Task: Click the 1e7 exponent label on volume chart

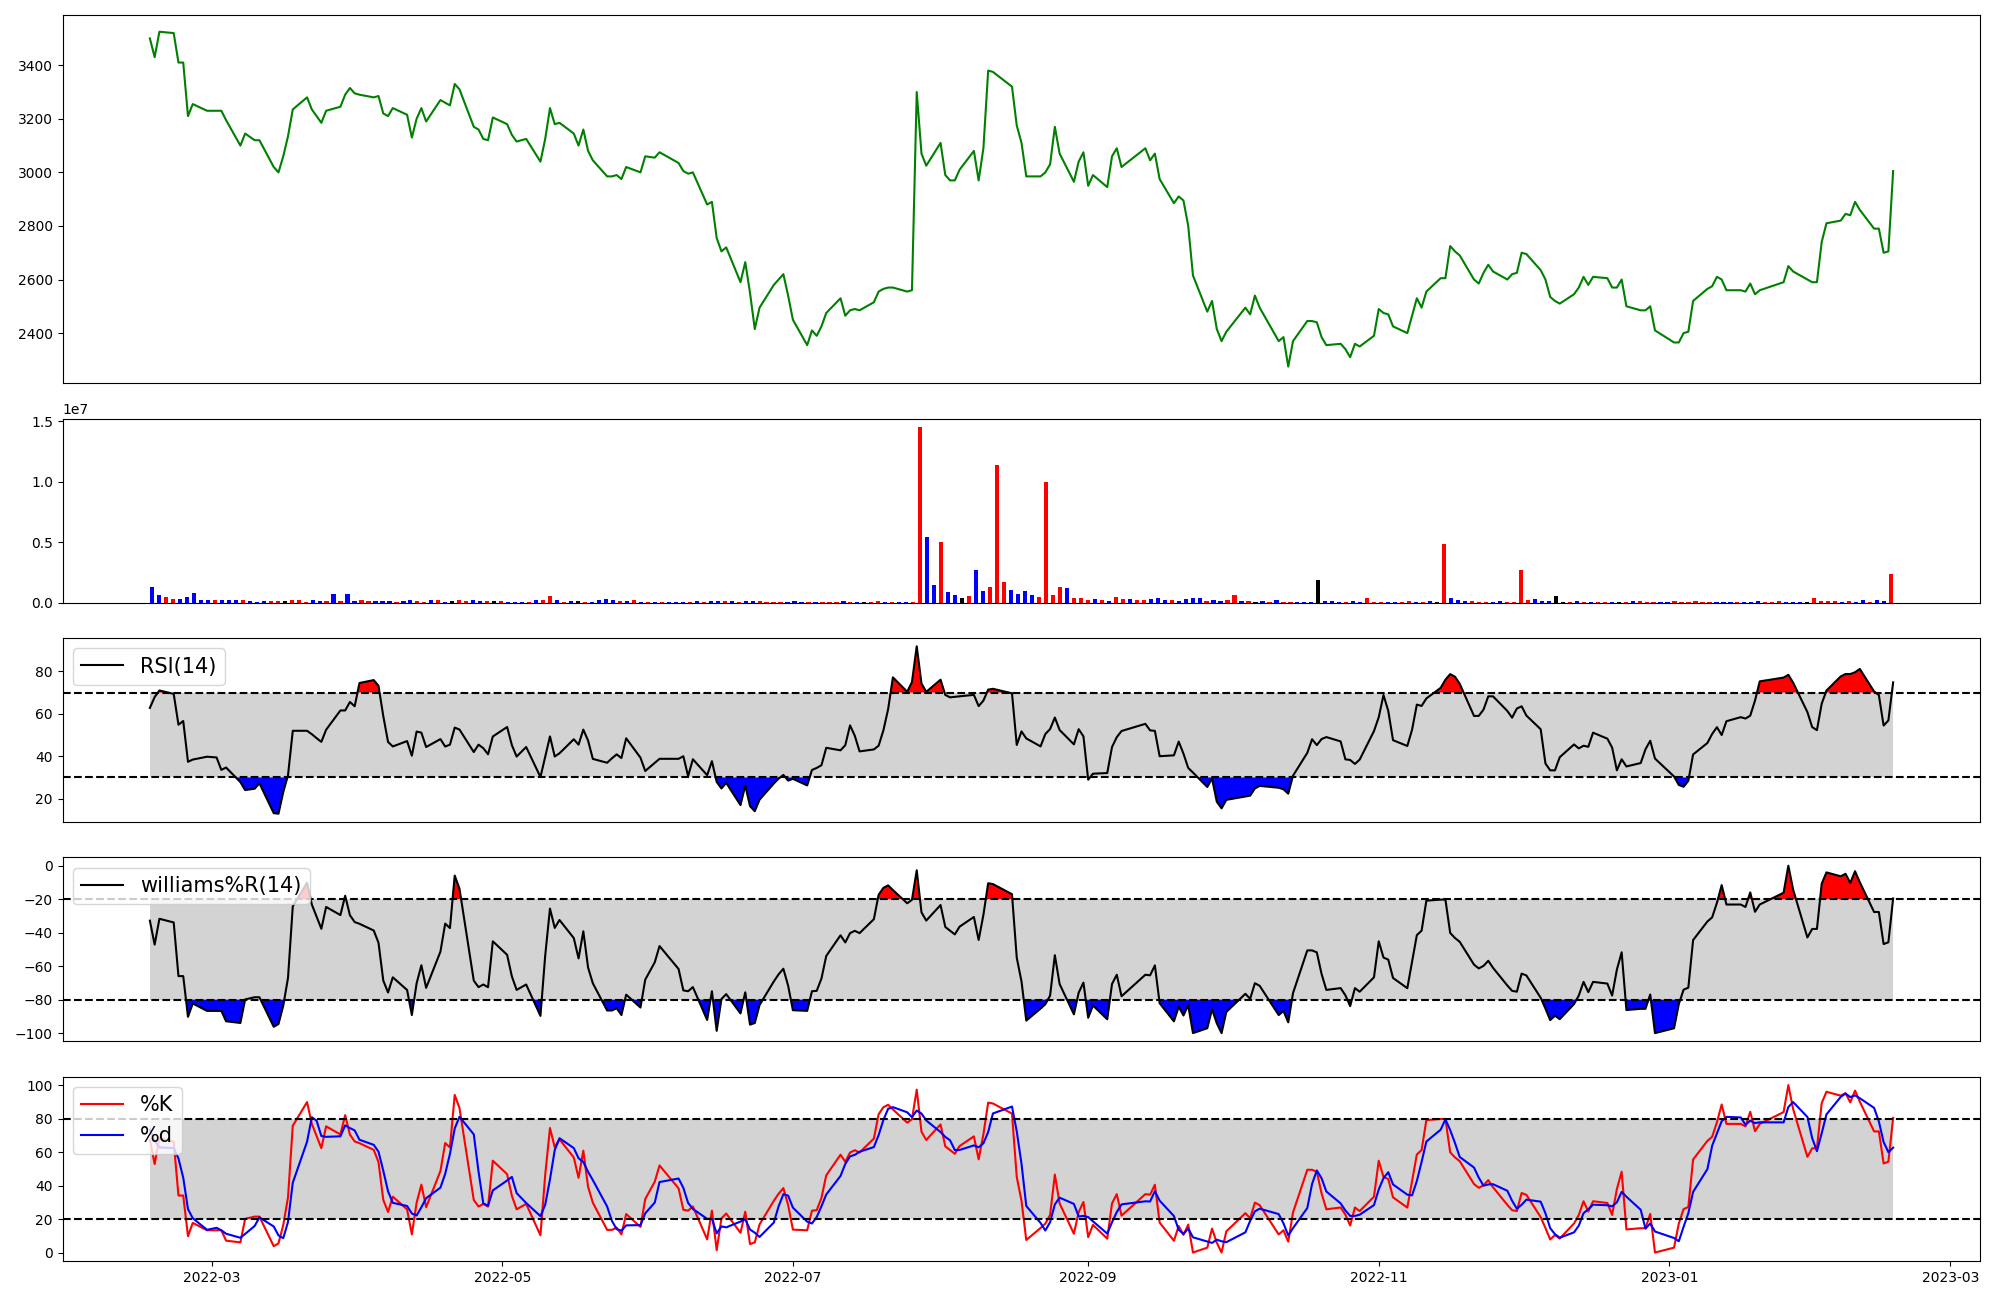Action: [x=76, y=410]
